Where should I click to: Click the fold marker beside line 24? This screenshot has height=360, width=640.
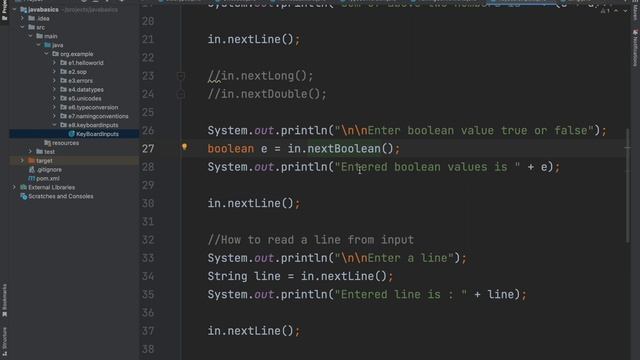pos(181,94)
